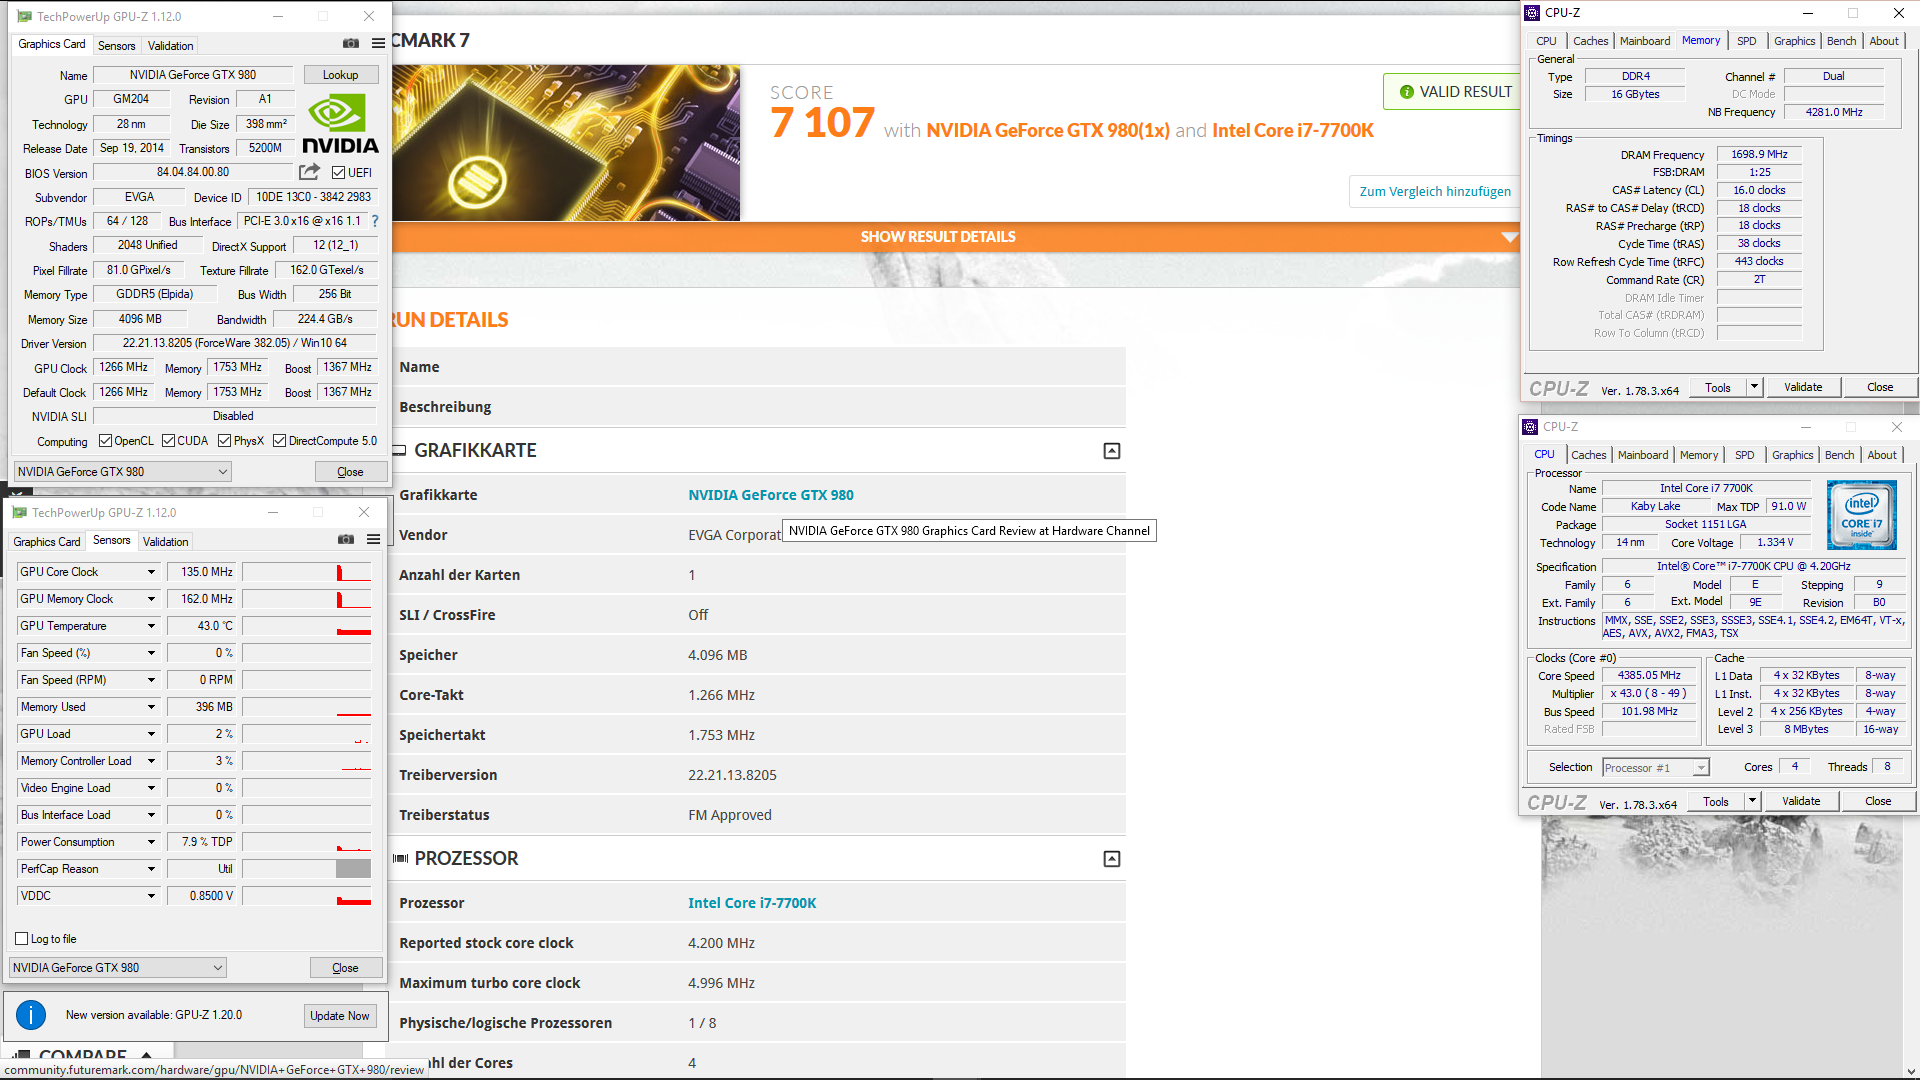The height and width of the screenshot is (1080, 1920).
Task: Click Close button in lower CPU-Z window
Action: (x=1878, y=801)
